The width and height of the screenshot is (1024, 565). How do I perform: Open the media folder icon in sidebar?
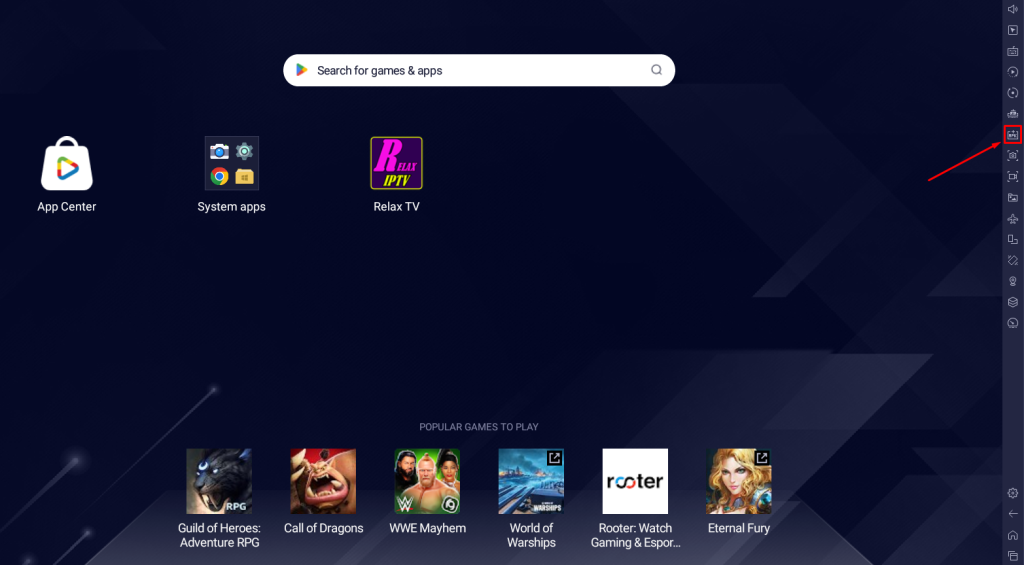point(1012,197)
